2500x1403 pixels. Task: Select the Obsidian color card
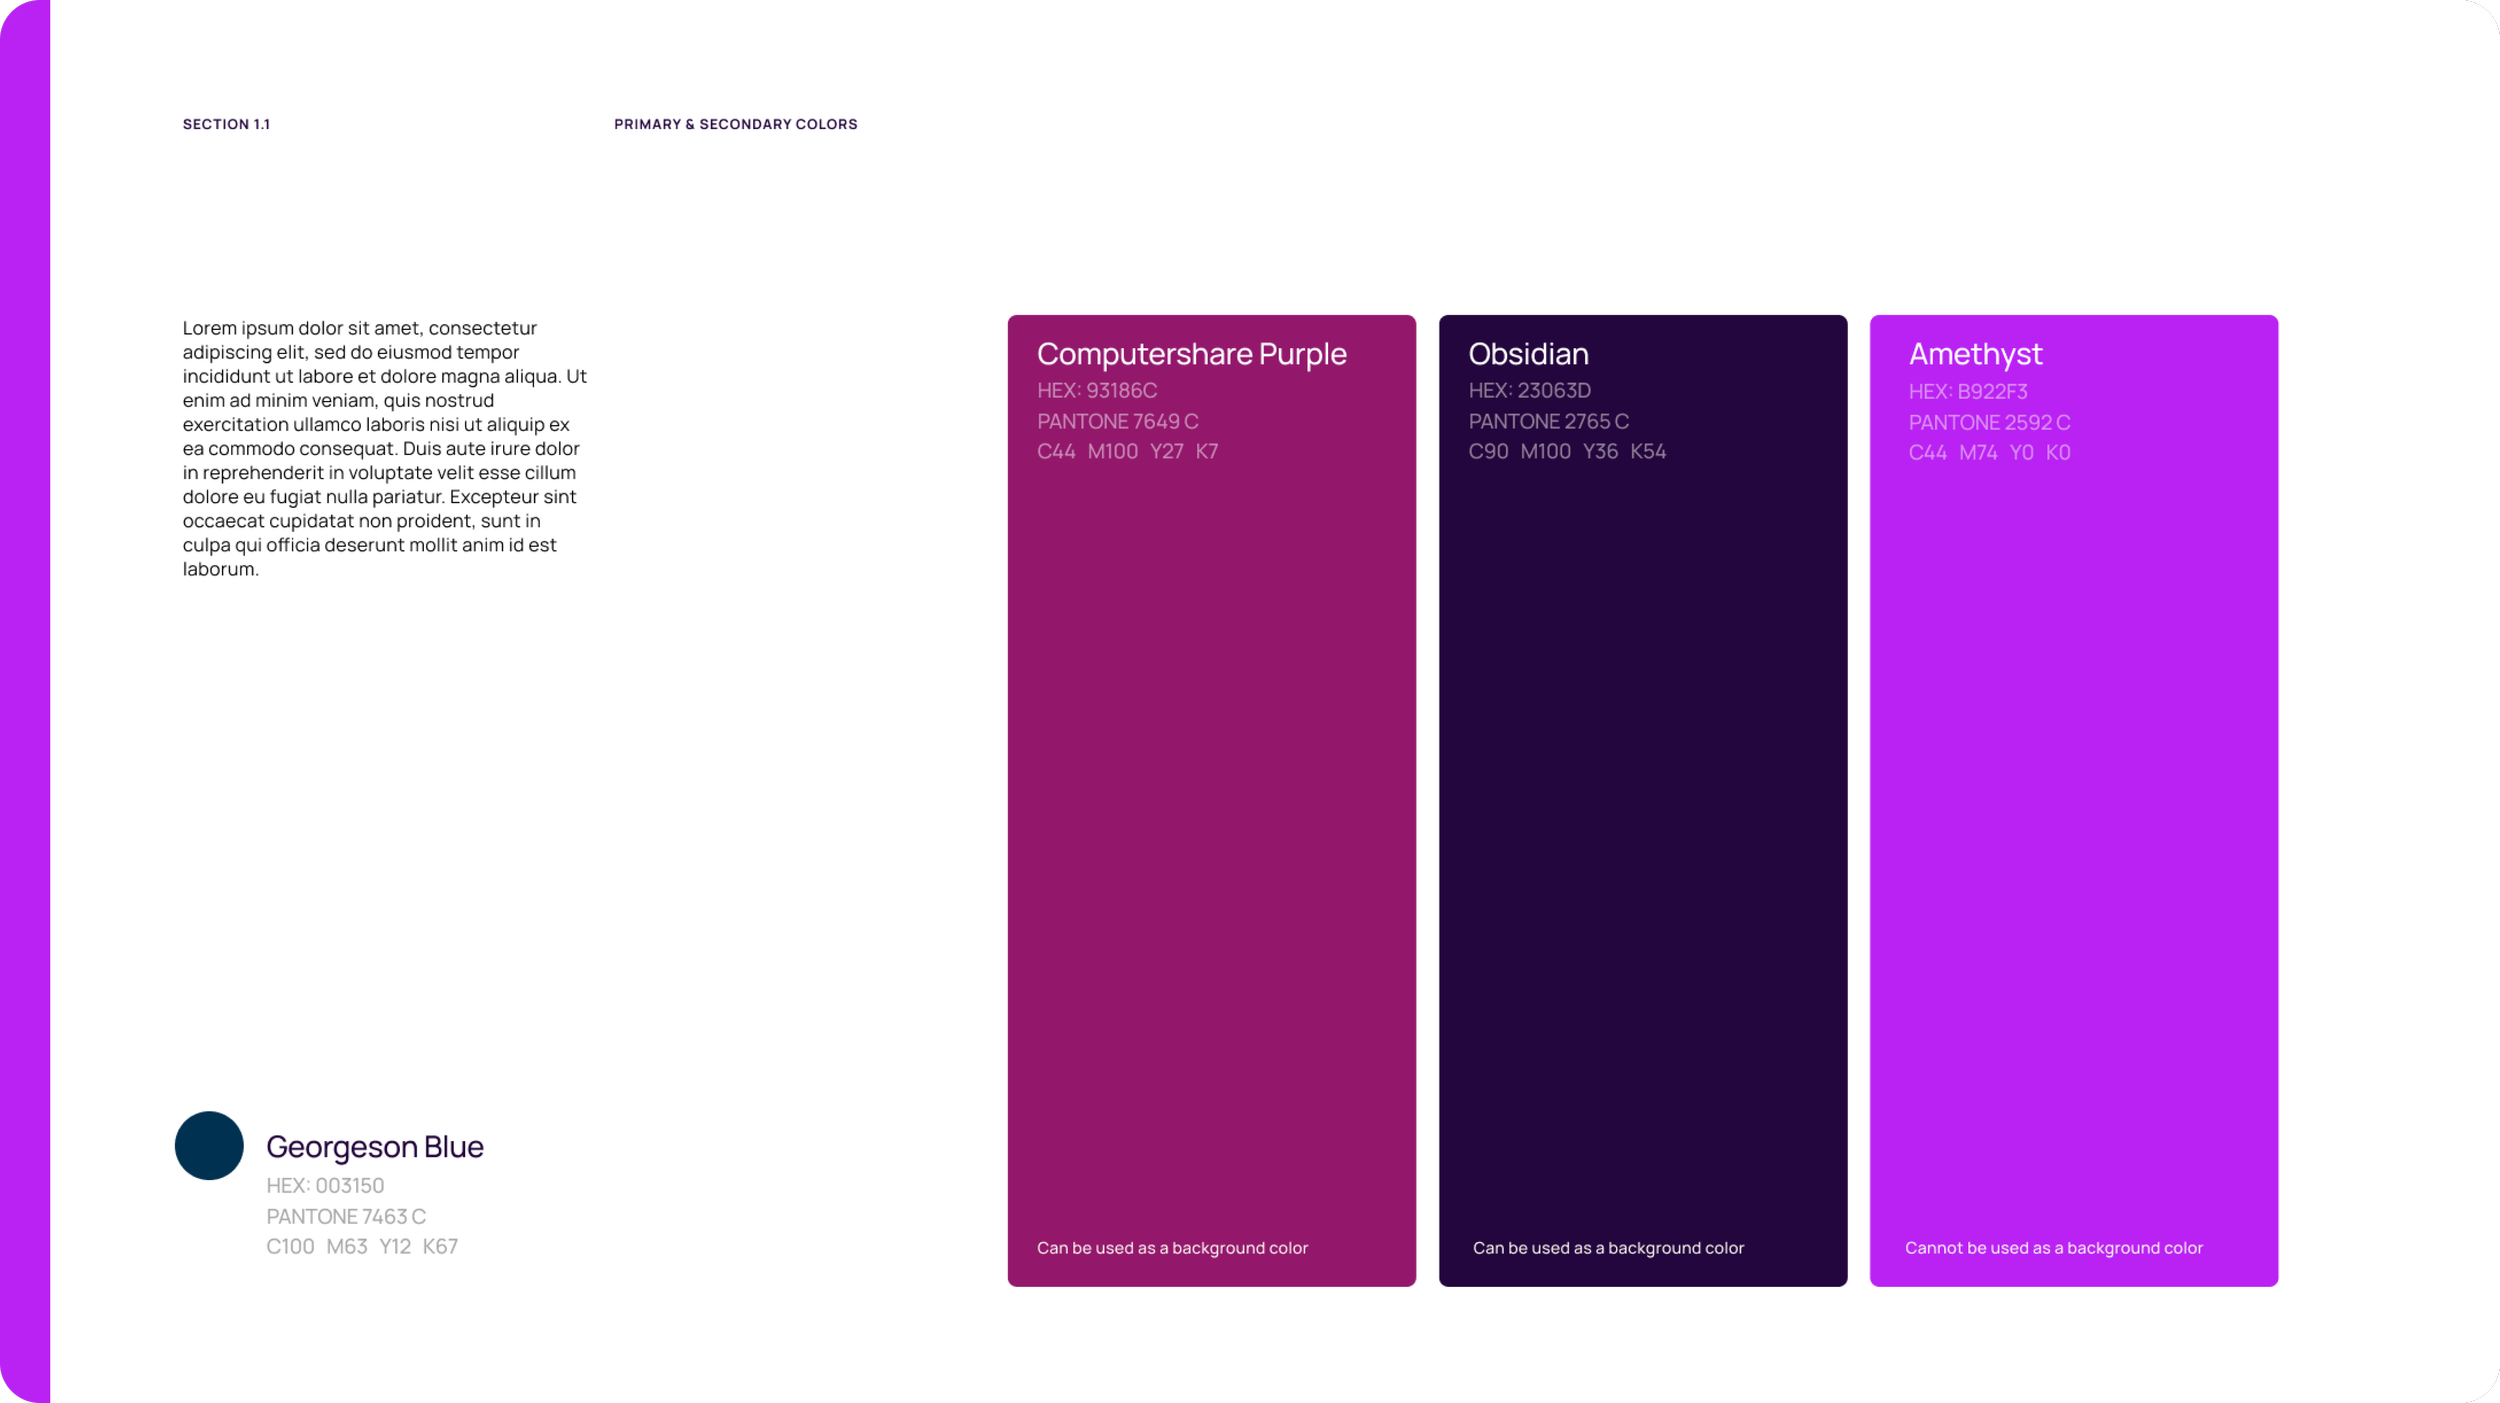click(1642, 800)
